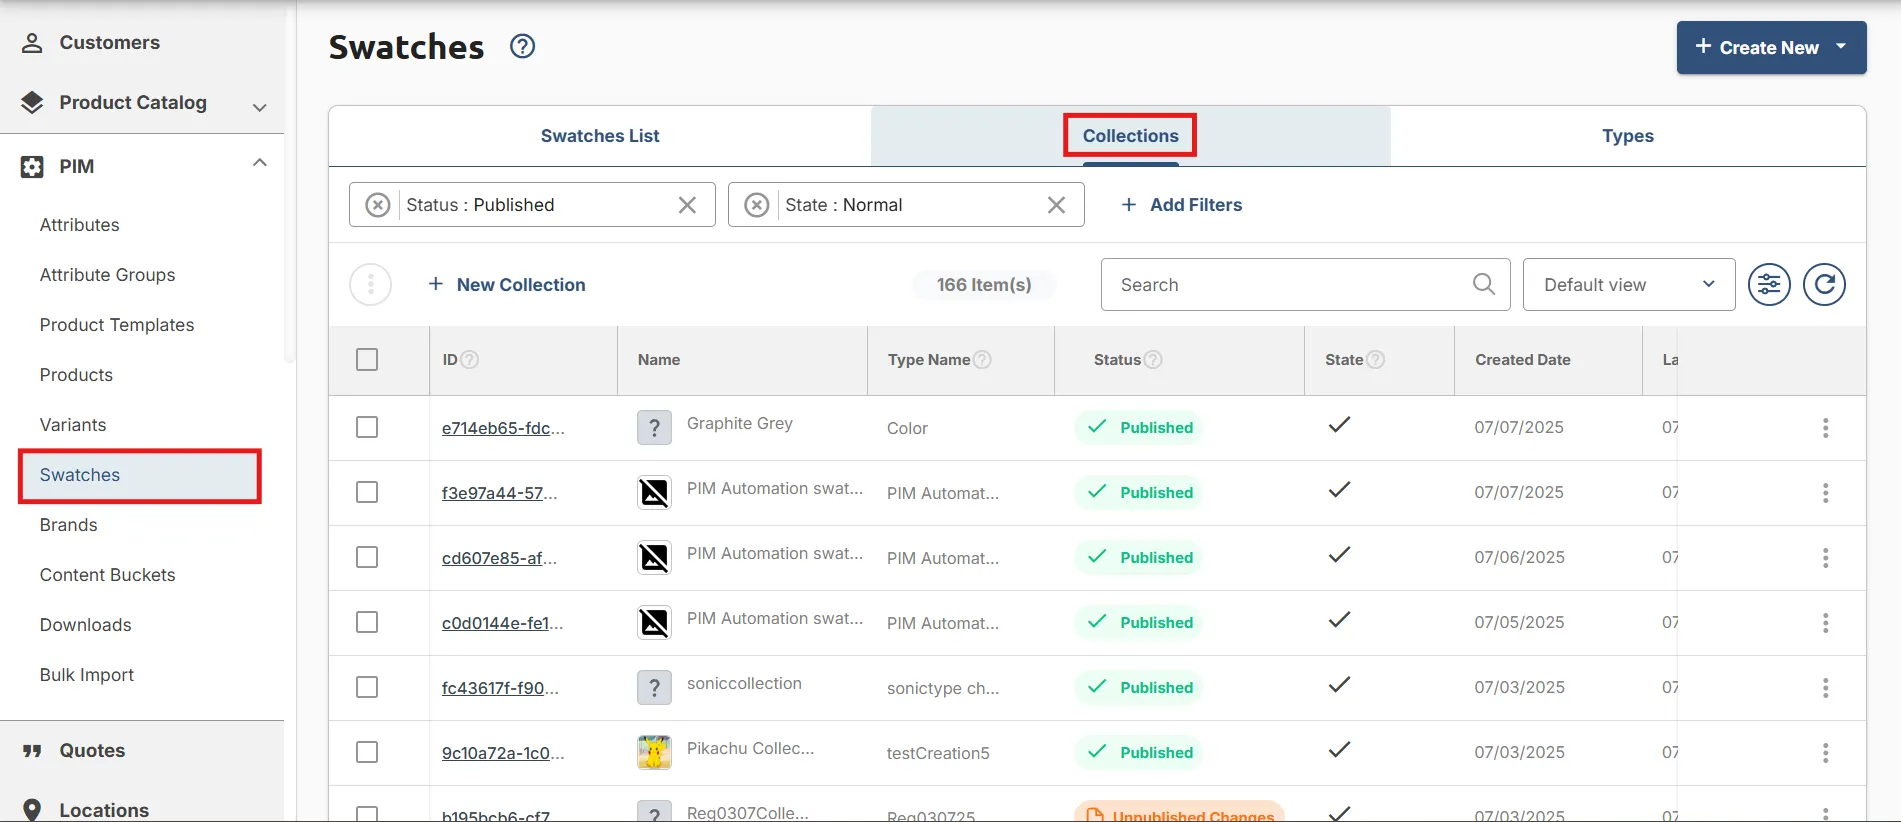Click the Pikachu Collection thumbnail image

coord(654,752)
